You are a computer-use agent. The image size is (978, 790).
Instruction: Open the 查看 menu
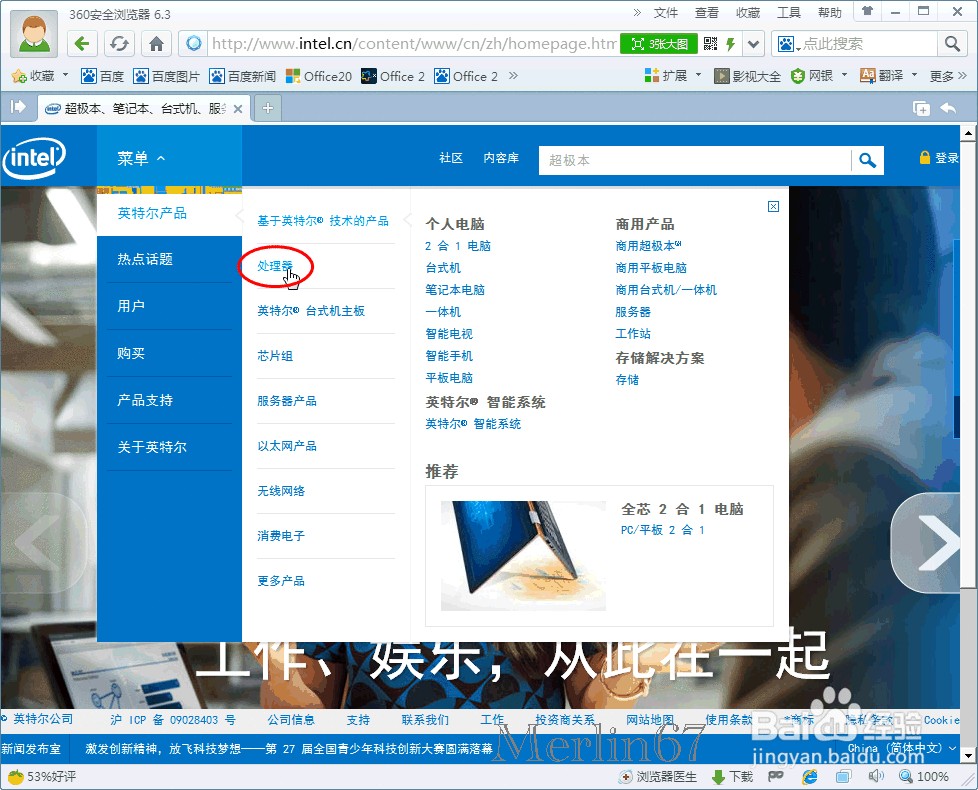coord(707,12)
